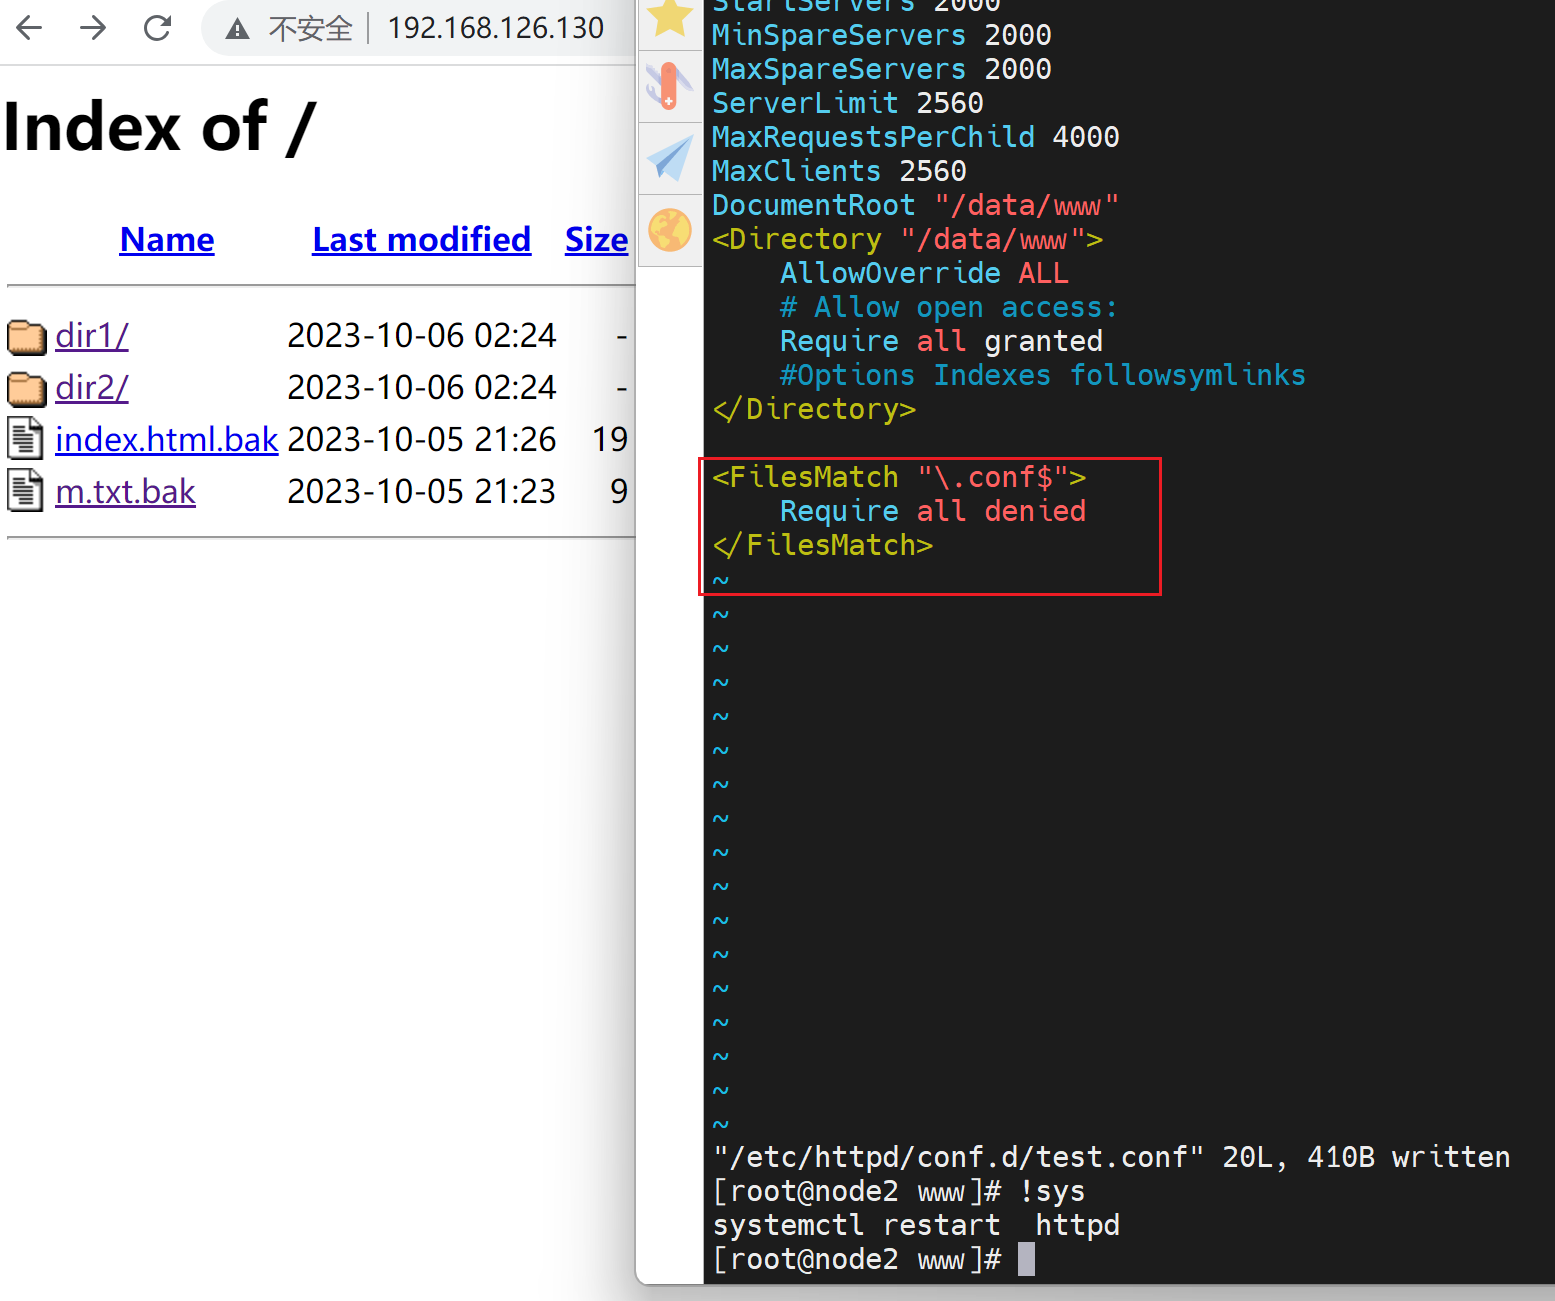This screenshot has width=1555, height=1301.
Task: Open the index.html.bak file link
Action: pos(166,440)
